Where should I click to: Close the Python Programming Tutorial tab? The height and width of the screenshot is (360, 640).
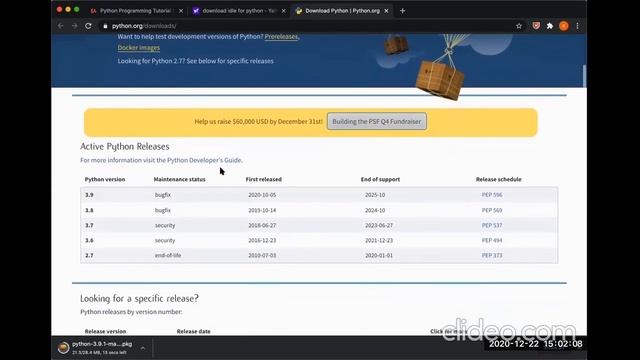(181, 11)
